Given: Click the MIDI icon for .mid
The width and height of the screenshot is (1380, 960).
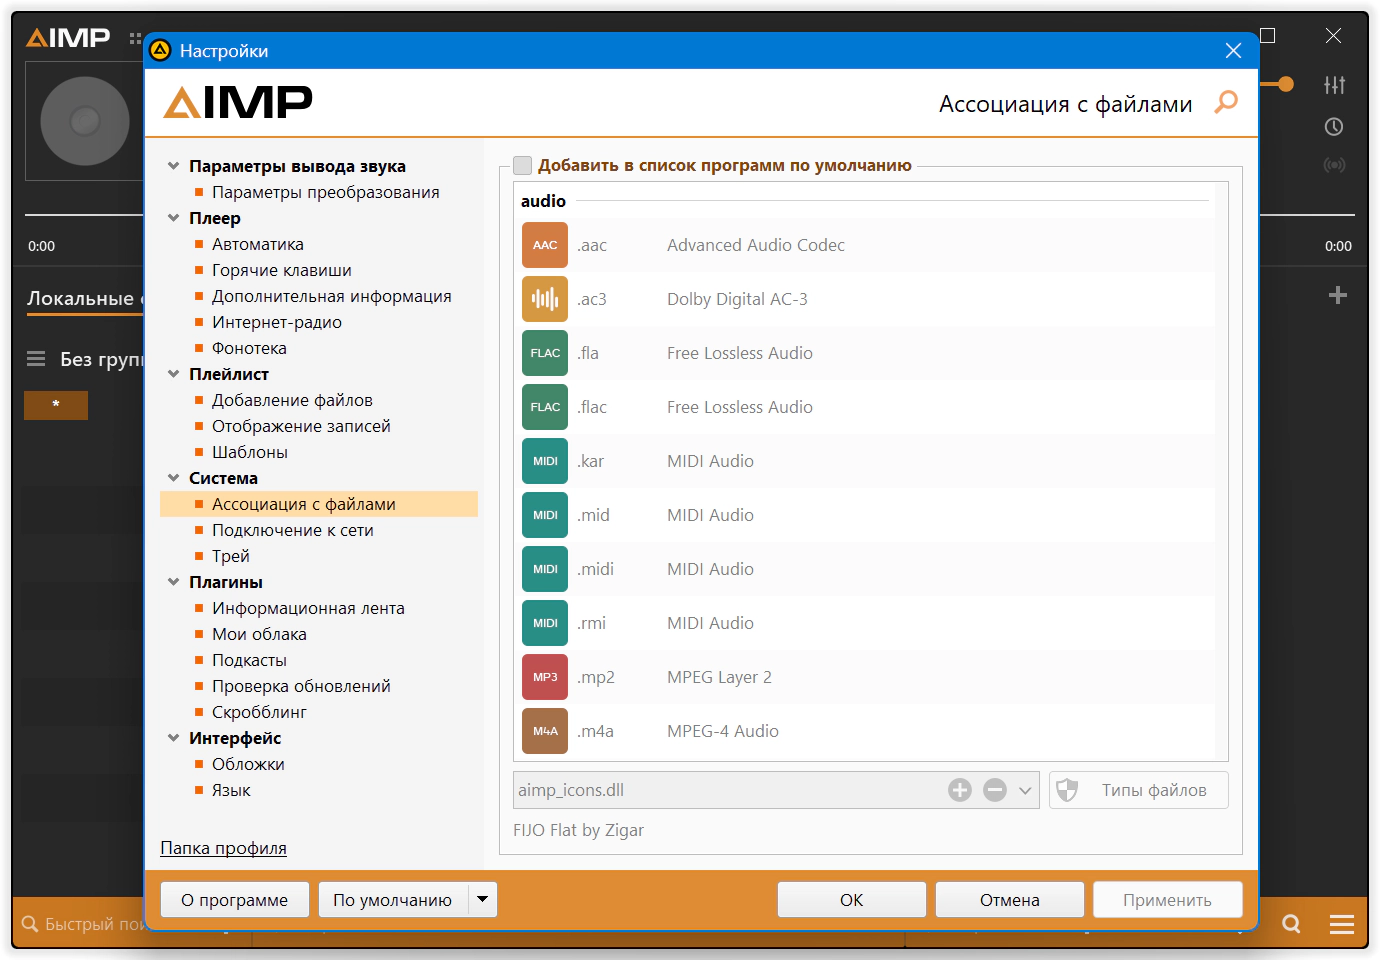Looking at the screenshot, I should tap(545, 515).
